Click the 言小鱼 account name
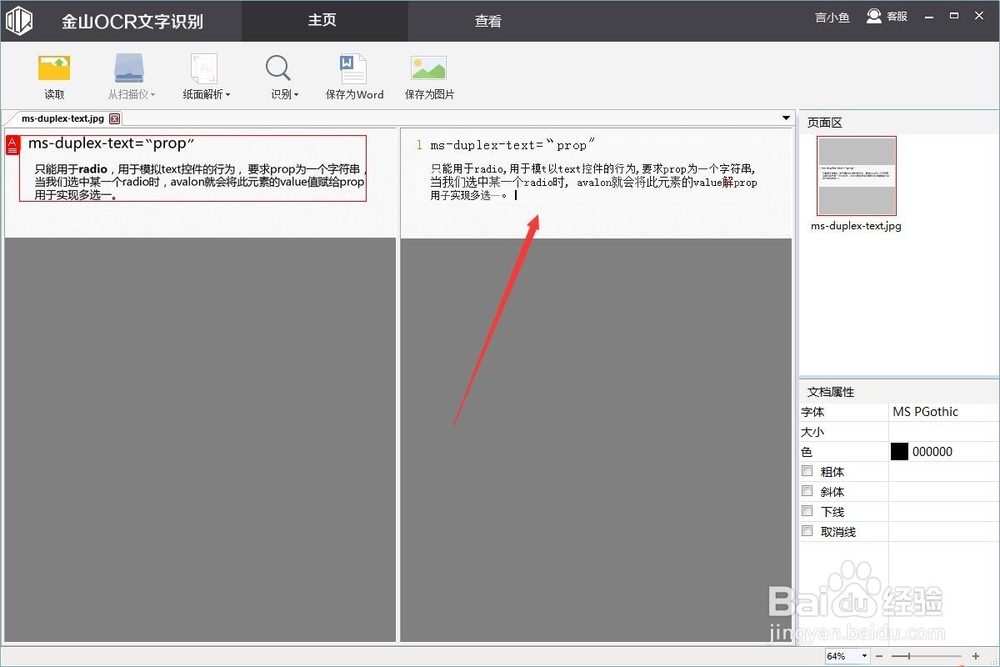This screenshot has width=1000, height=667. (x=831, y=16)
